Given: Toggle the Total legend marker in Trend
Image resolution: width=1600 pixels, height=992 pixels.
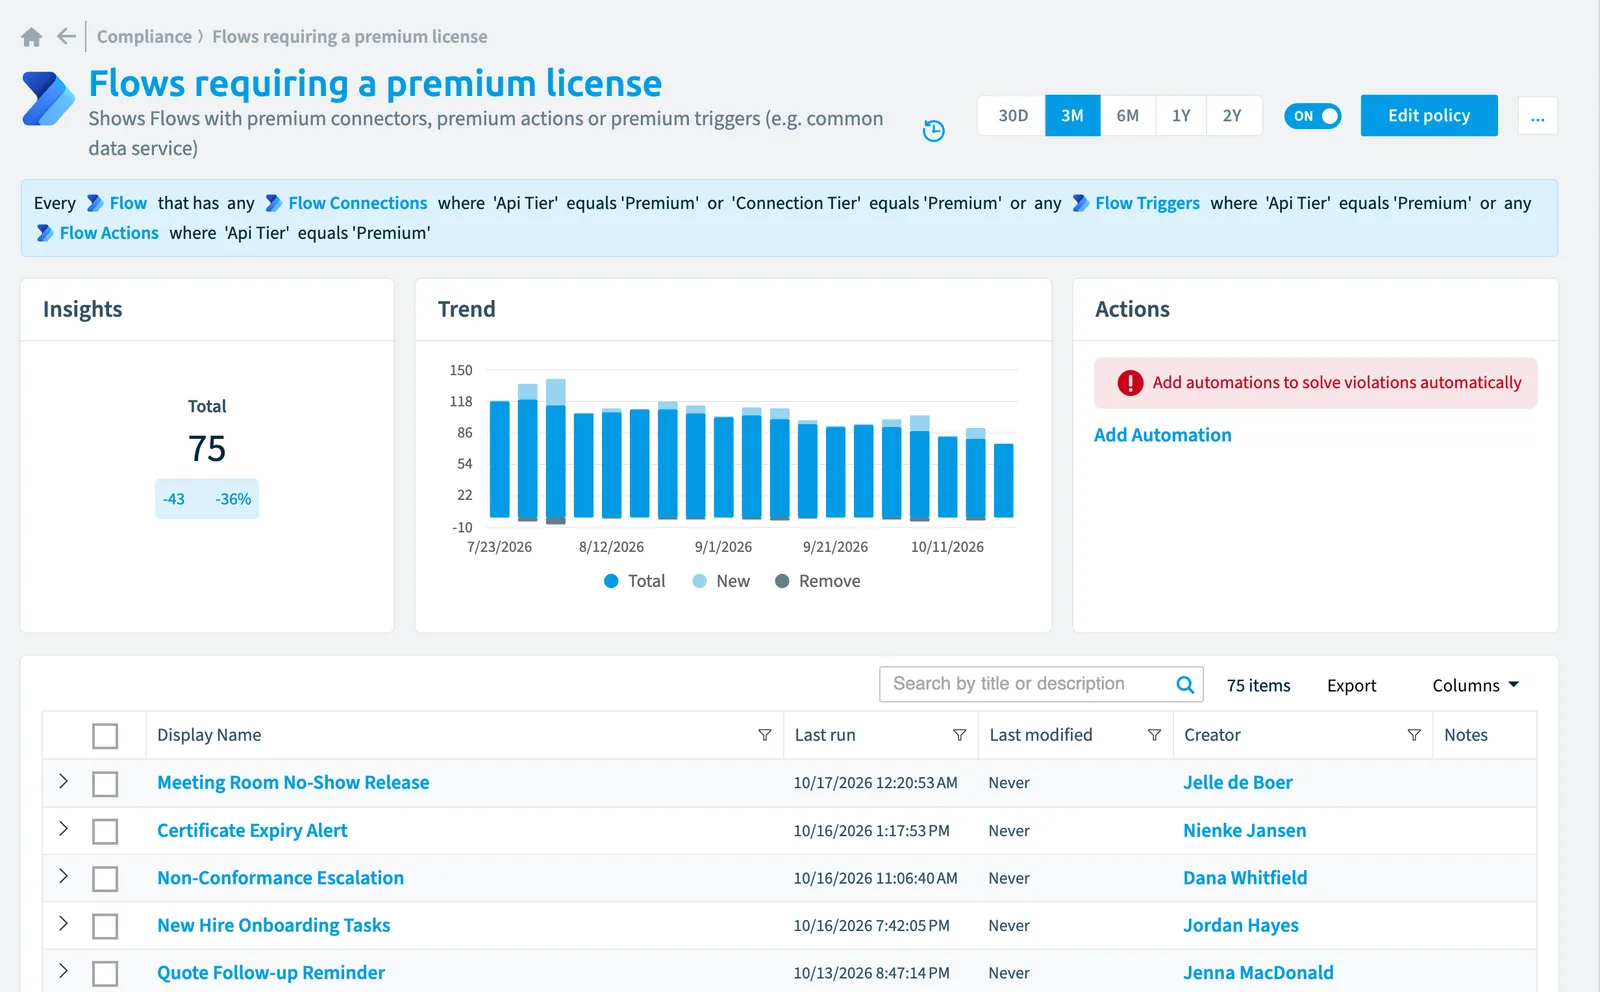Looking at the screenshot, I should (x=611, y=581).
